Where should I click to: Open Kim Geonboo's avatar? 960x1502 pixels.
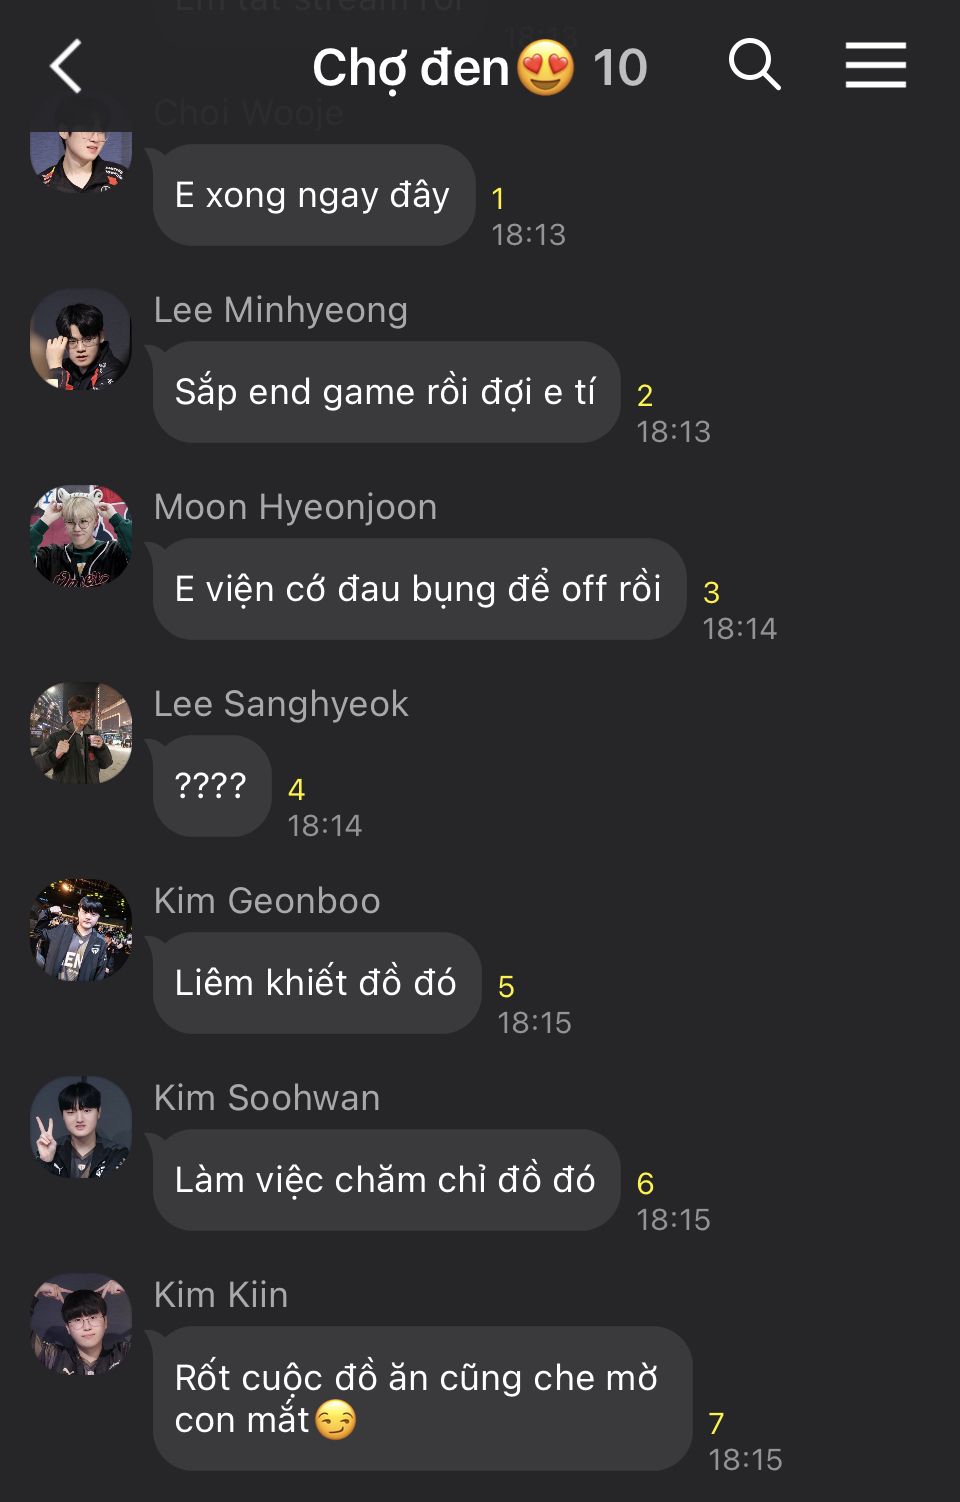coord(81,931)
